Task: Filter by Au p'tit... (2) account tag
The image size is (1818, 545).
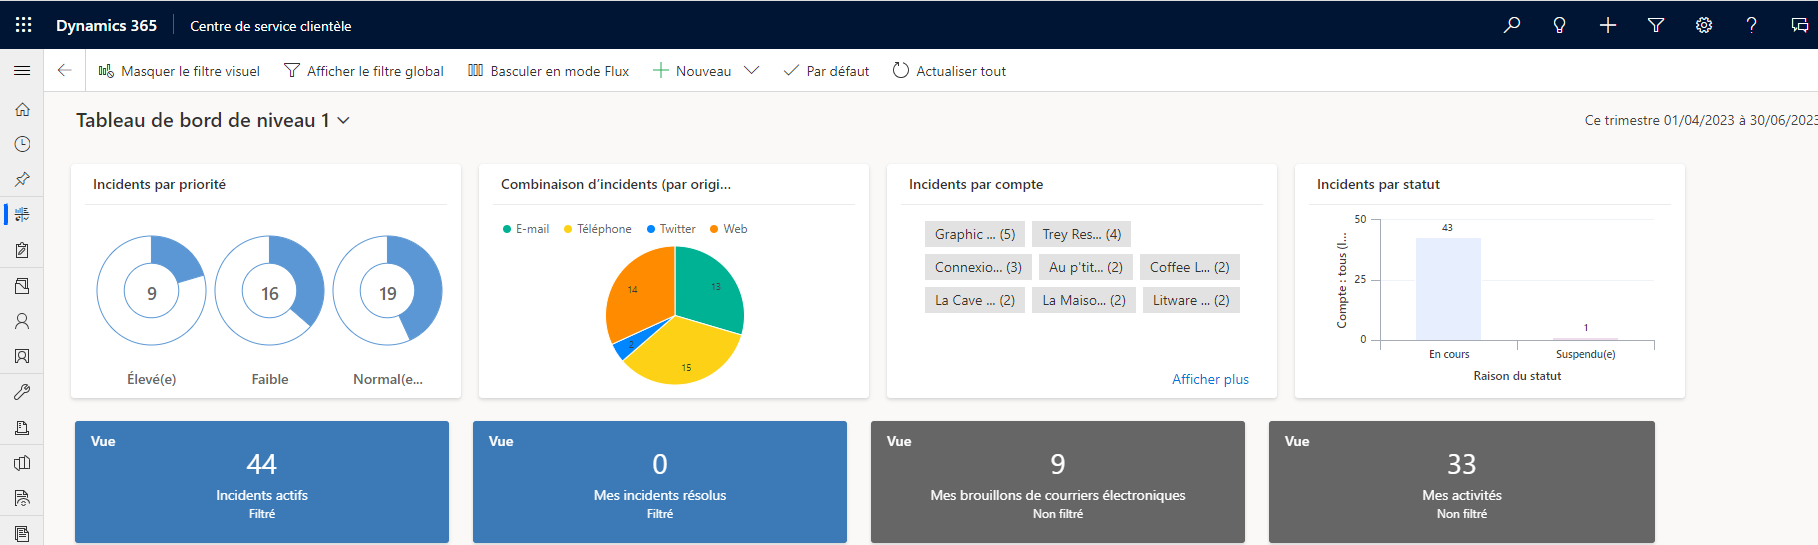Action: (1086, 267)
